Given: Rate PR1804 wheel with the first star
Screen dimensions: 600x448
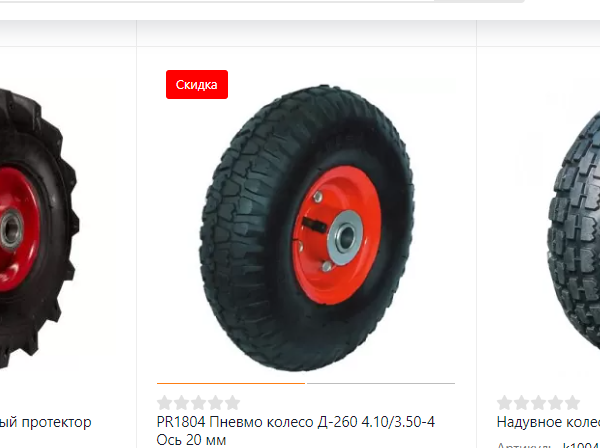Looking at the screenshot, I should coord(164,403).
